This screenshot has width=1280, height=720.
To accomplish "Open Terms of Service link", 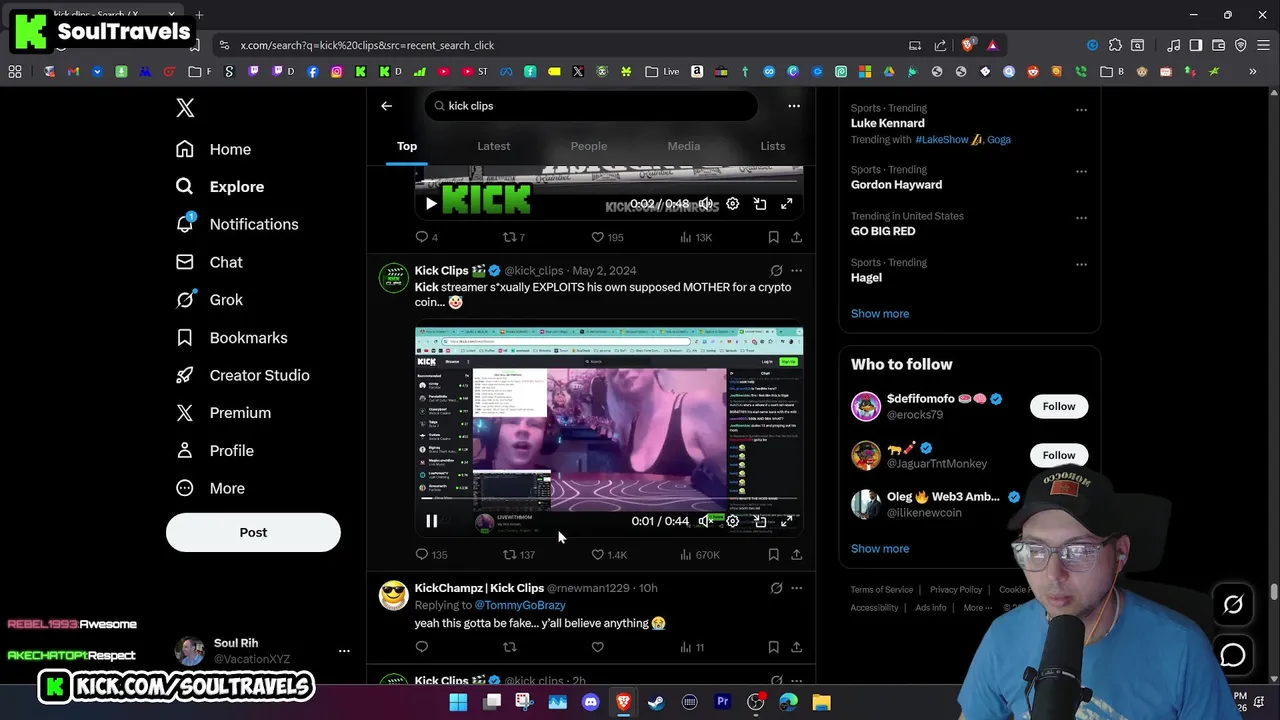I will 882,590.
